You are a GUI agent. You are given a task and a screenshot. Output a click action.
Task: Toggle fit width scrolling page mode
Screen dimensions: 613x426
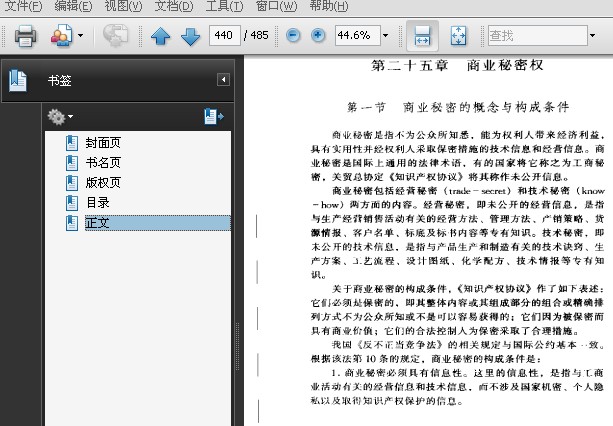click(x=422, y=36)
